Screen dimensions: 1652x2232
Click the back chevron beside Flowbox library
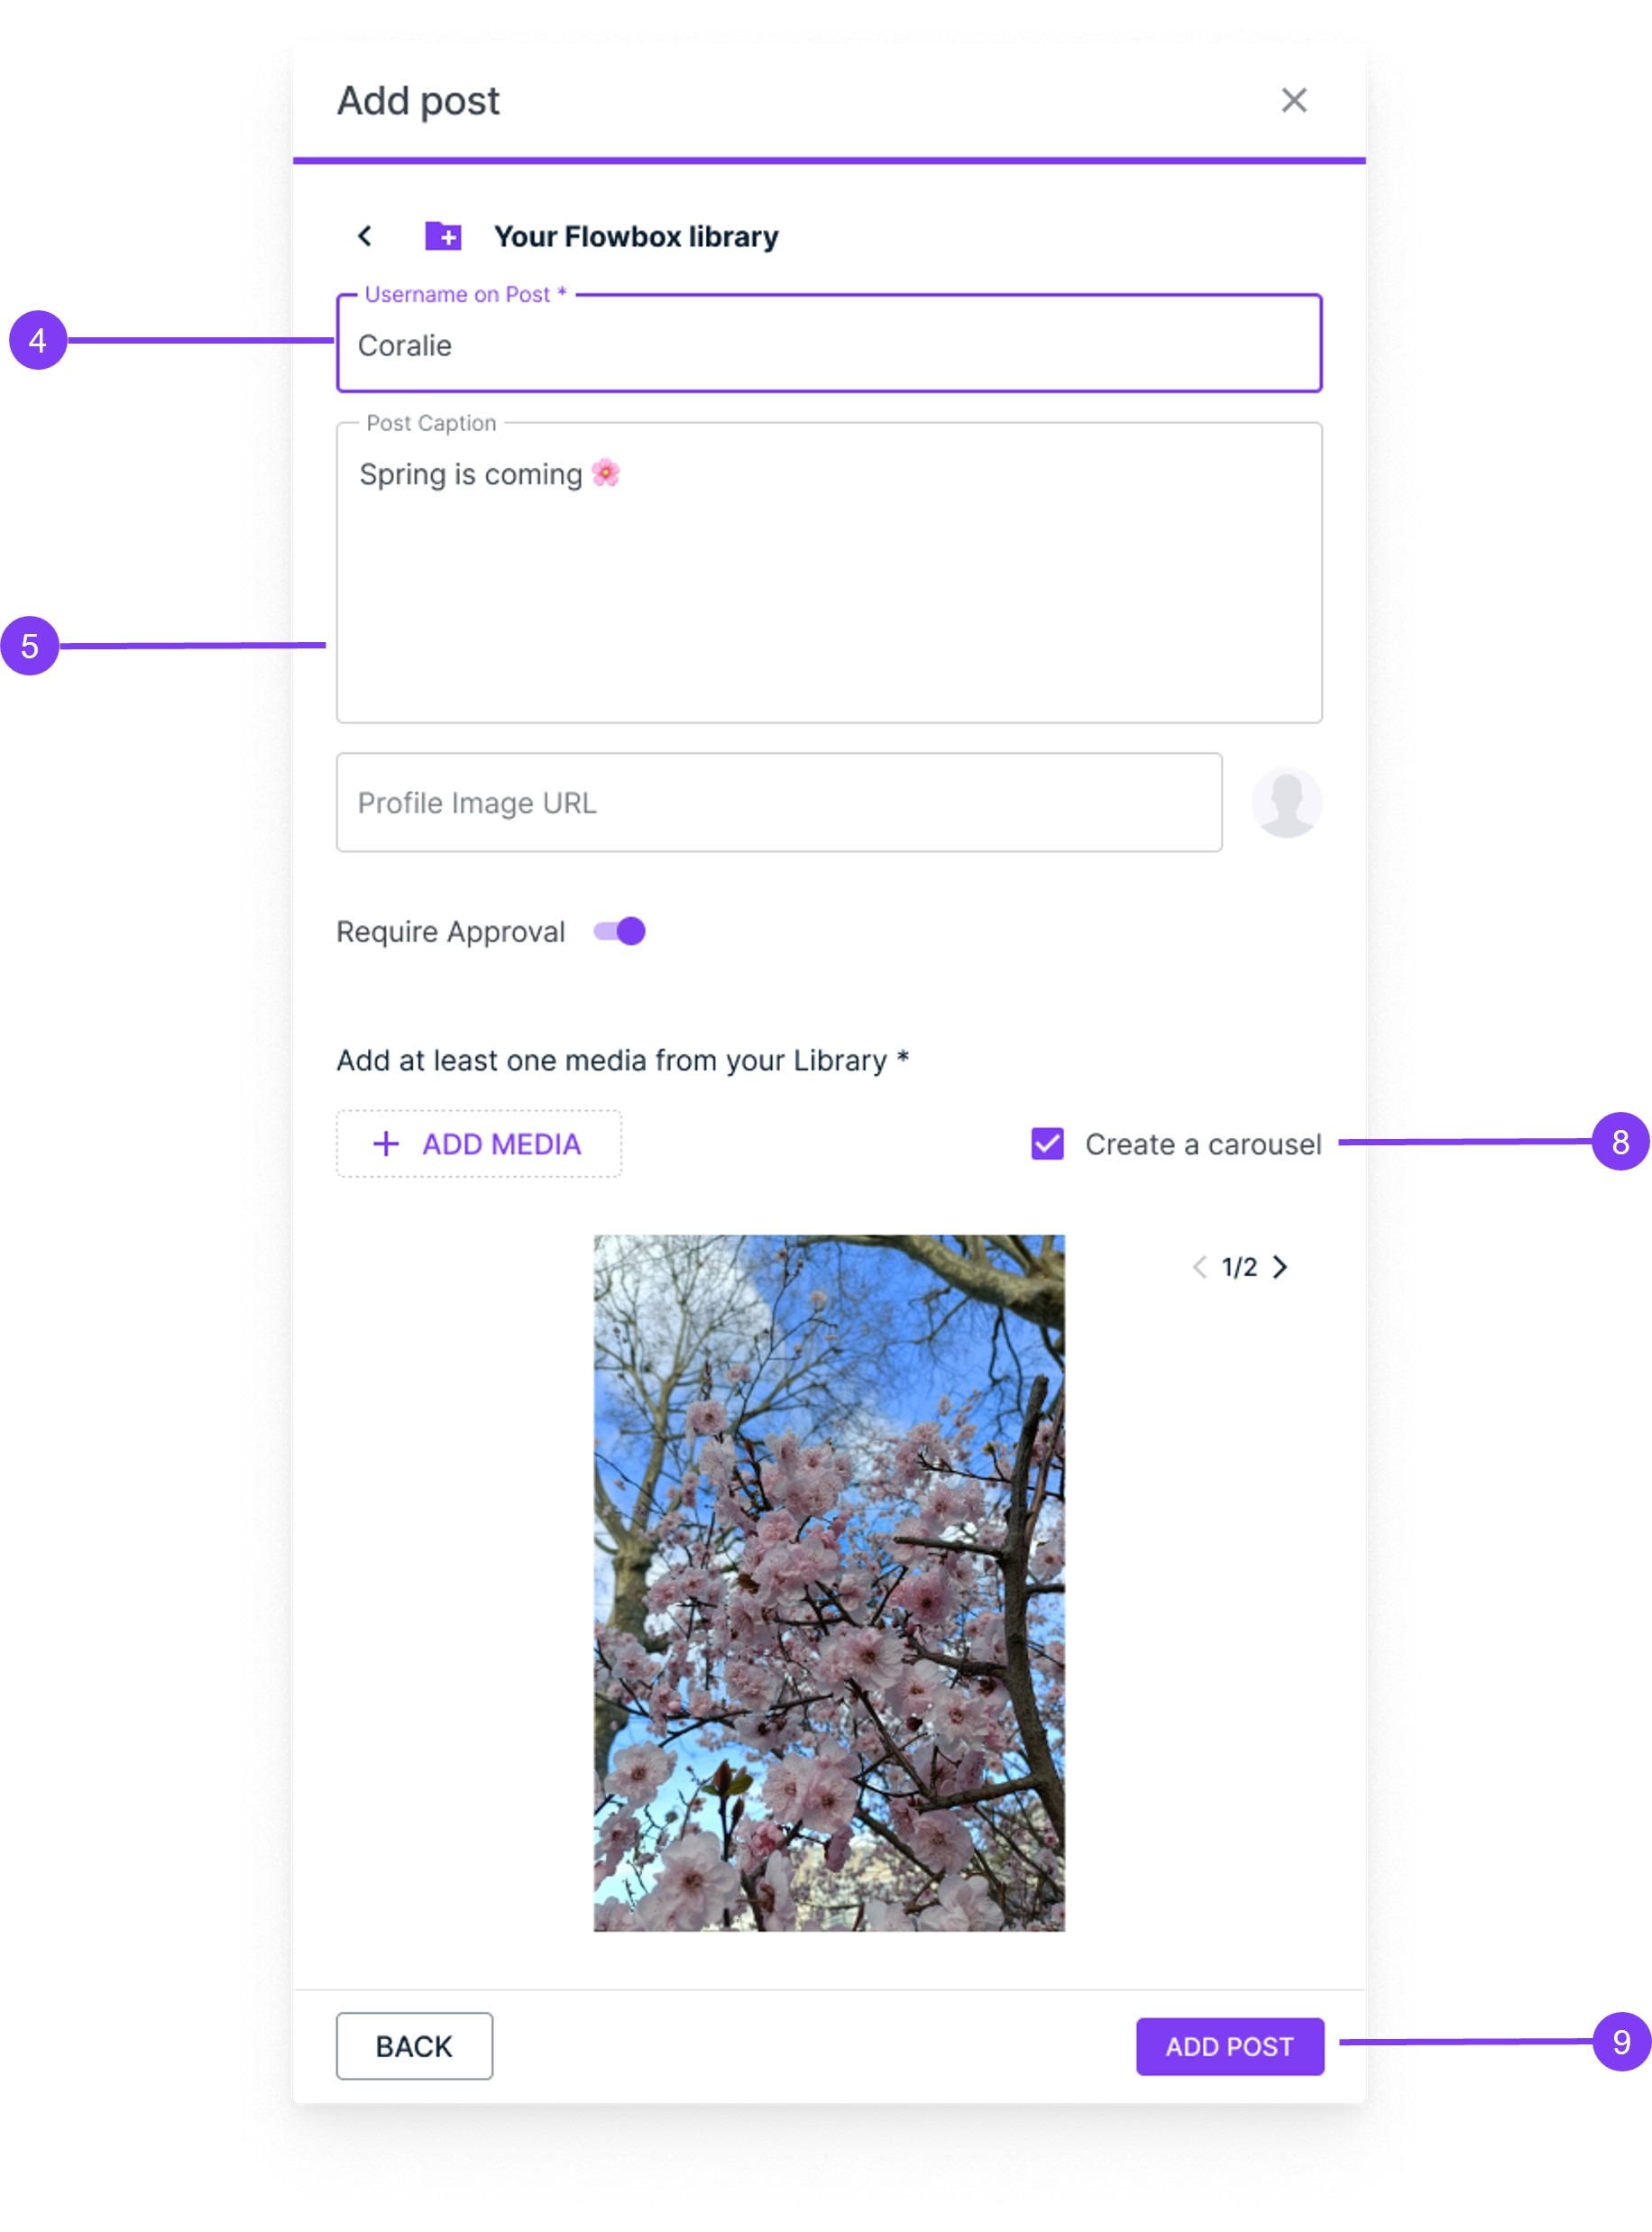(365, 236)
